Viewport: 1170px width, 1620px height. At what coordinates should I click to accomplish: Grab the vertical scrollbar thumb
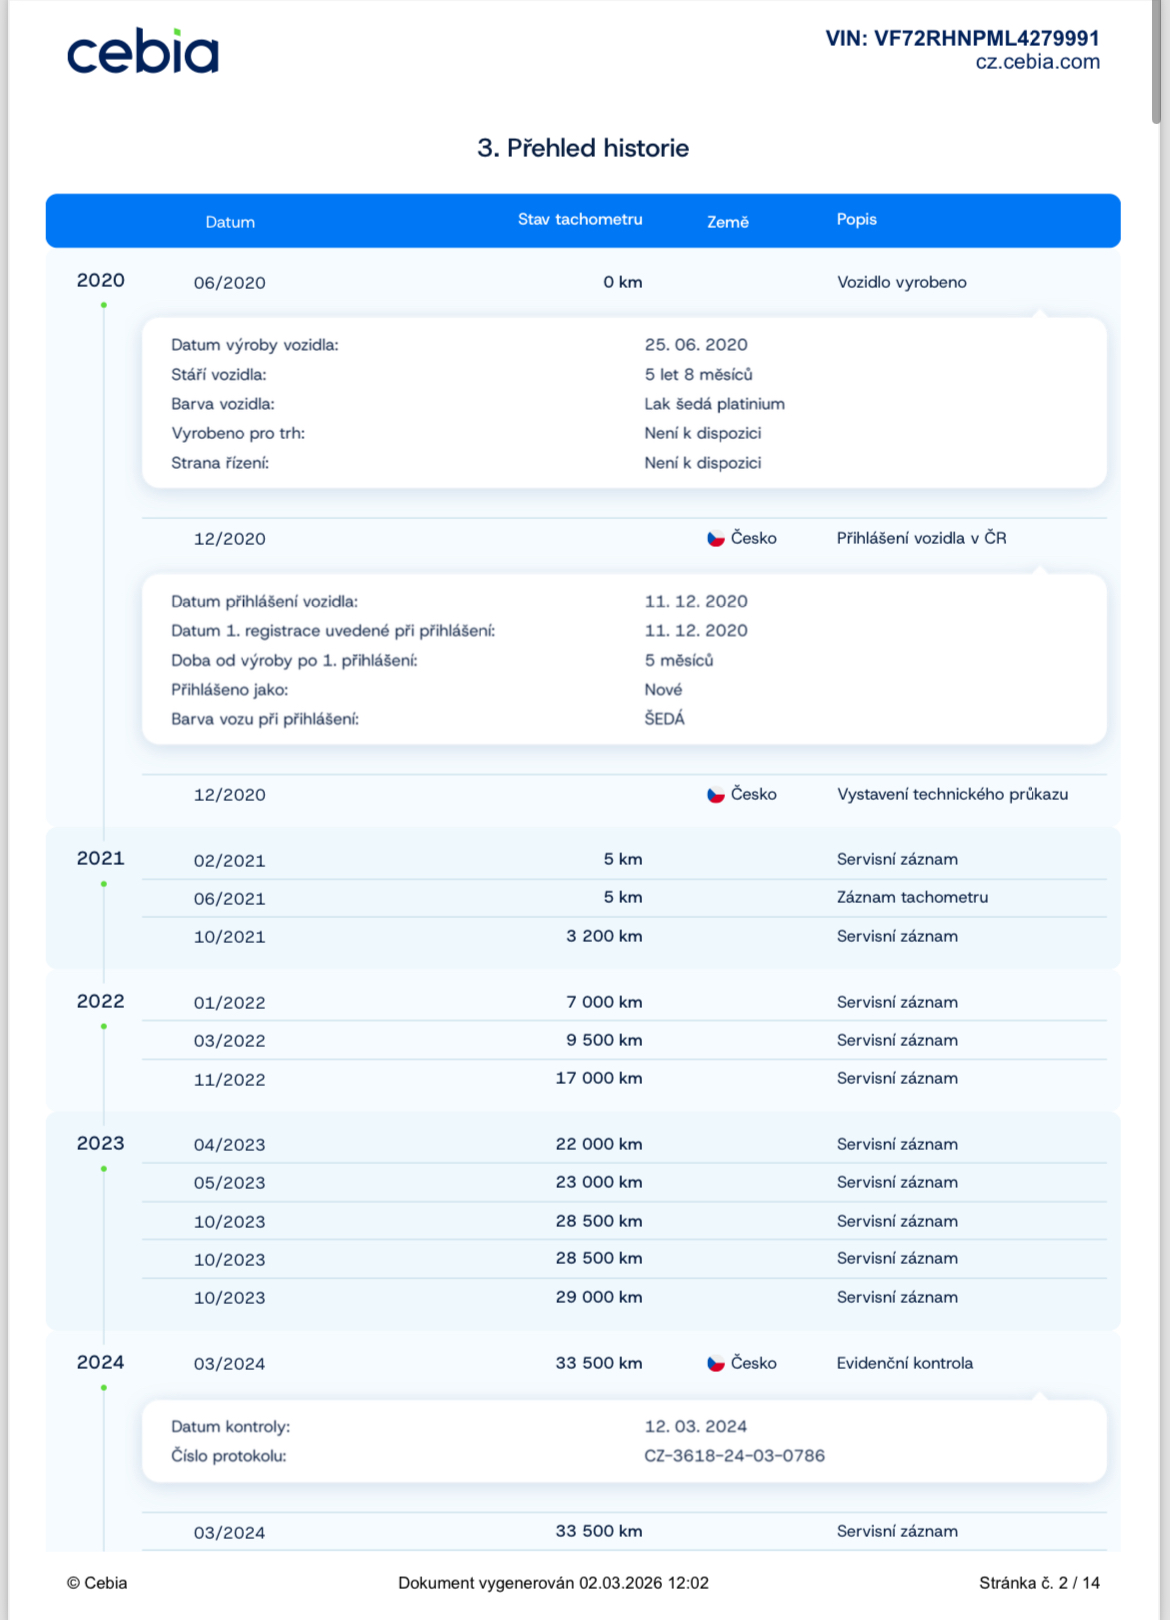pos(1156,60)
